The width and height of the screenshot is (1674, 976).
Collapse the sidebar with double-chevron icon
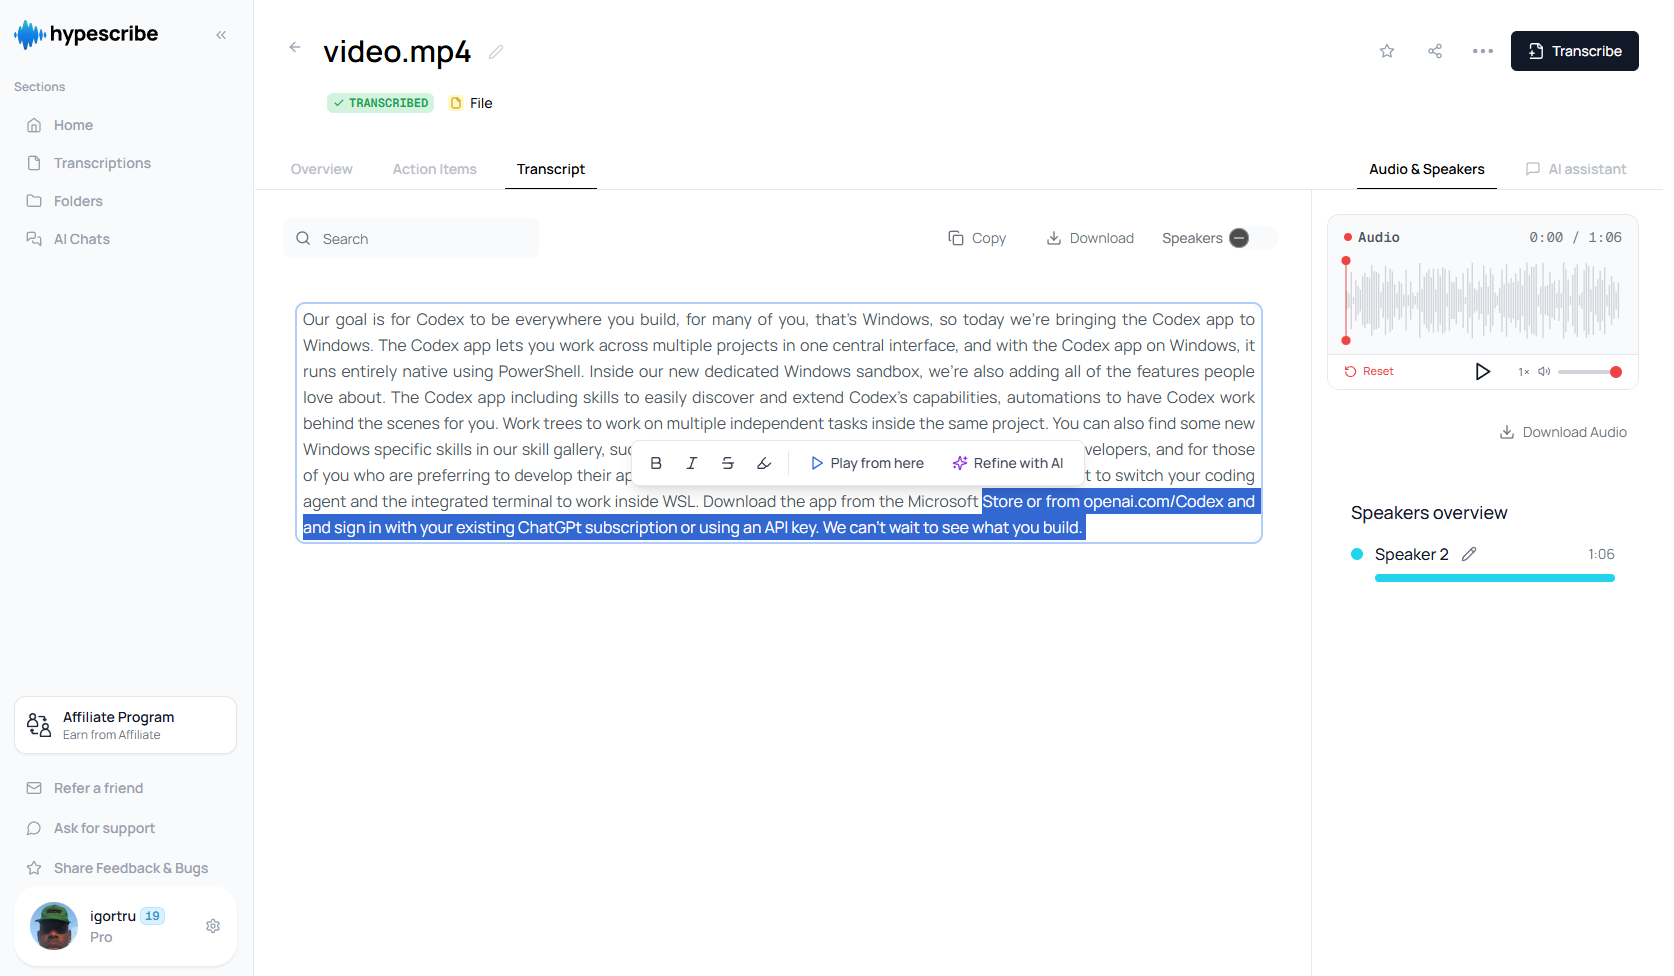point(221,35)
